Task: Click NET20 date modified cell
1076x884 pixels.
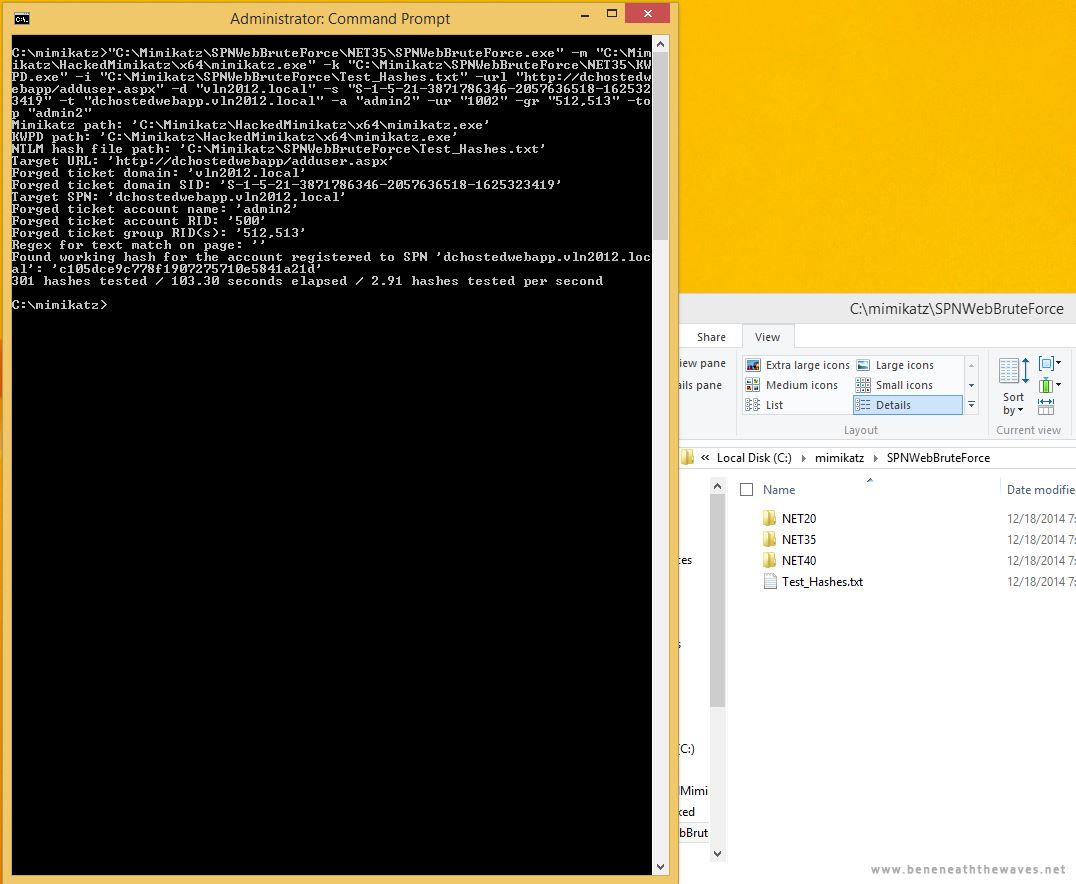Action: pos(1040,519)
